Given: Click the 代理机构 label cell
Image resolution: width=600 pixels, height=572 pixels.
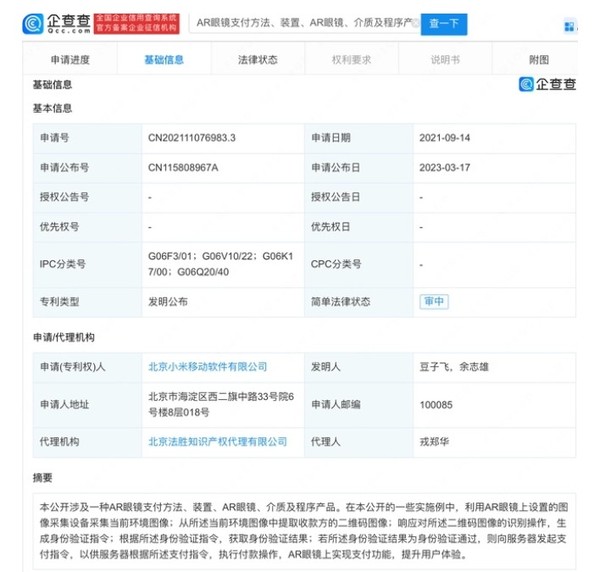Looking at the screenshot, I should coord(87,442).
